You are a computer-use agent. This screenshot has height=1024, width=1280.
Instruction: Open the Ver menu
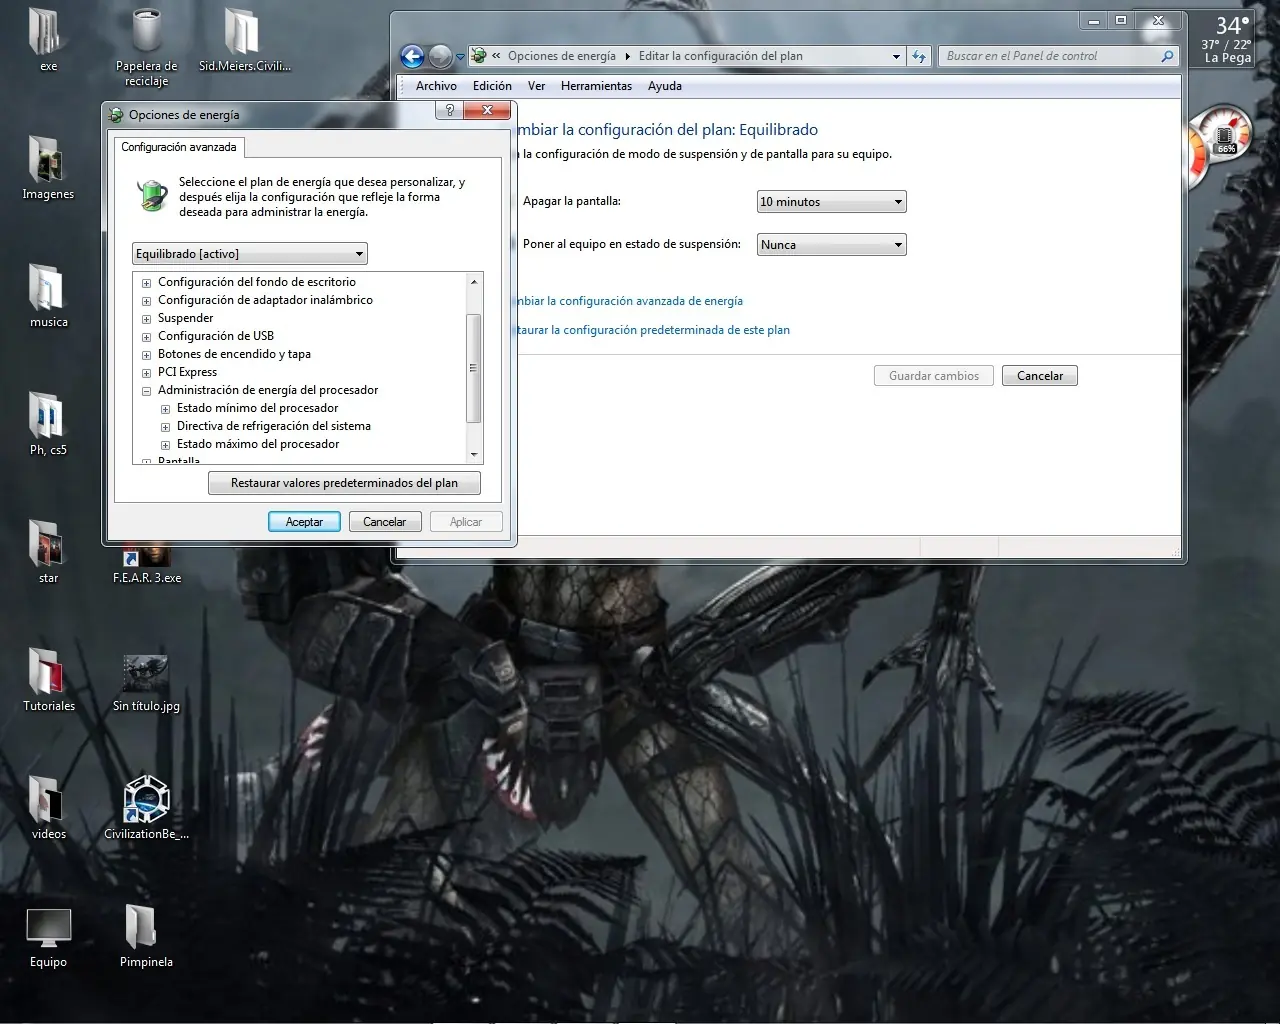tap(536, 86)
